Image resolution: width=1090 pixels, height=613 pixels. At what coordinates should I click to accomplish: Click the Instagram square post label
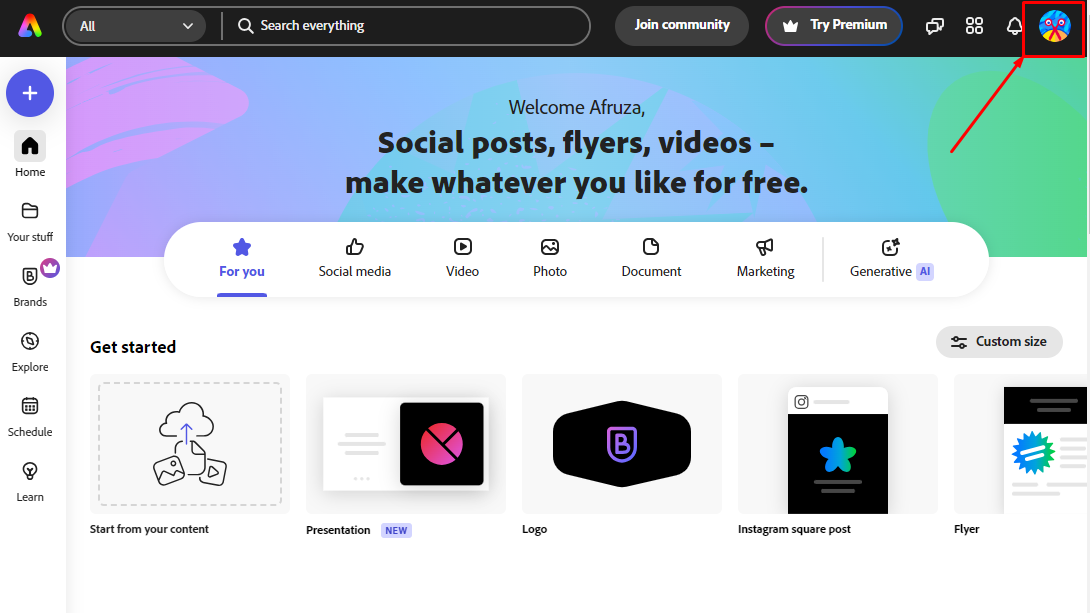794,529
